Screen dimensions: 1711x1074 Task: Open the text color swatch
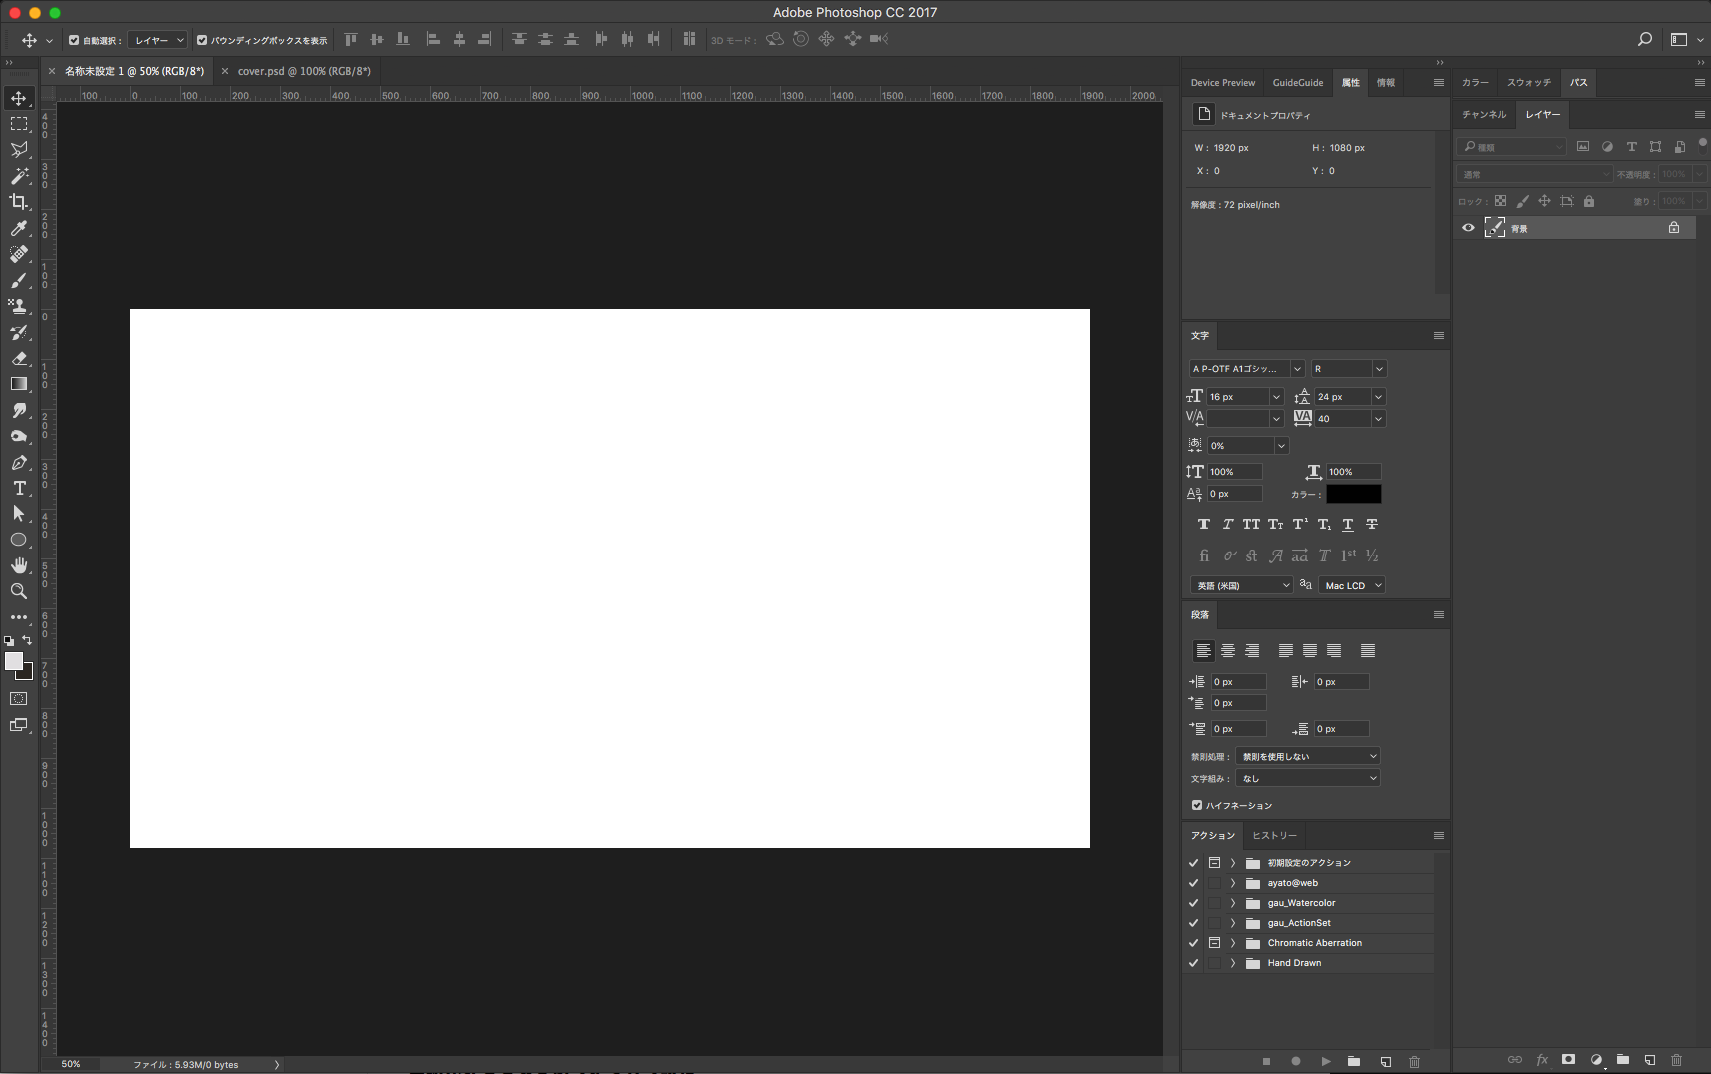[x=1354, y=494]
